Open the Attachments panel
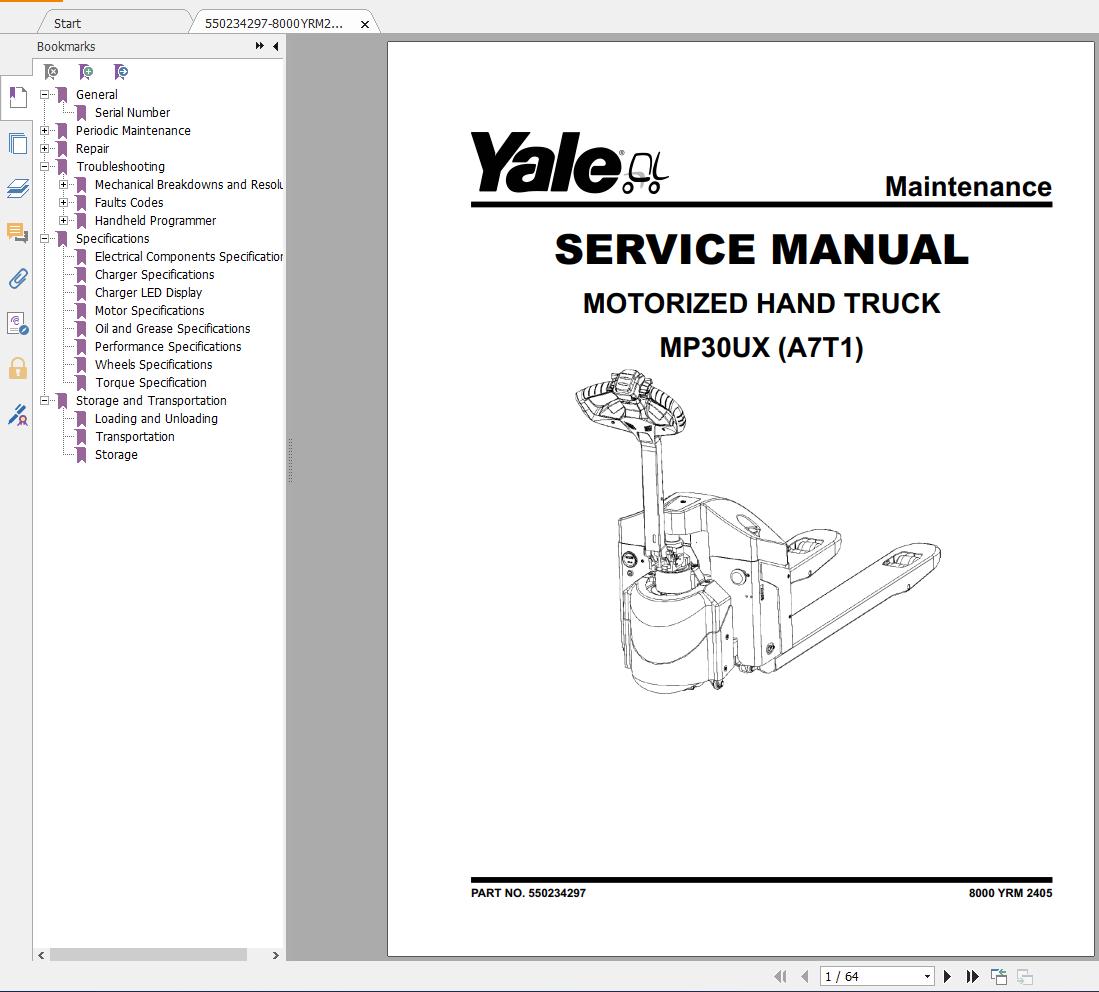This screenshot has height=992, width=1099. click(17, 279)
